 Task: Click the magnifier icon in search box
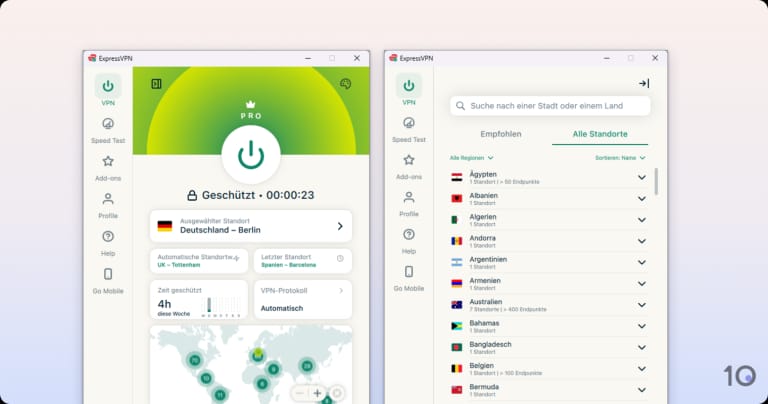(x=460, y=106)
